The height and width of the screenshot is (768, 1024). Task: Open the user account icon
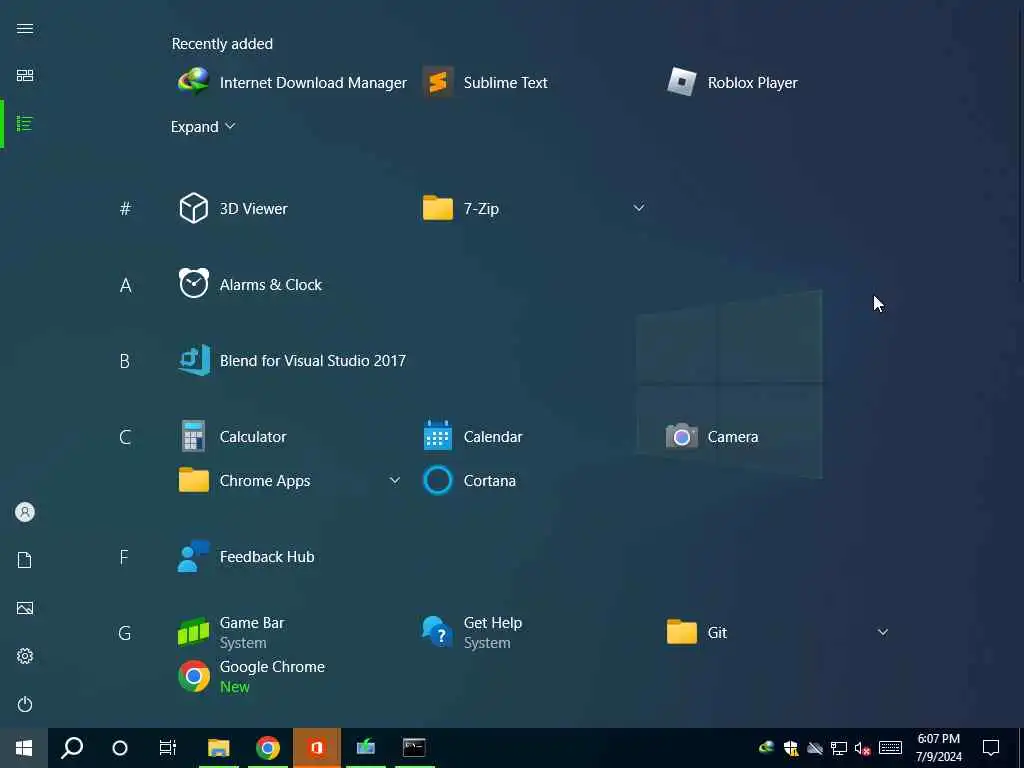pos(25,512)
